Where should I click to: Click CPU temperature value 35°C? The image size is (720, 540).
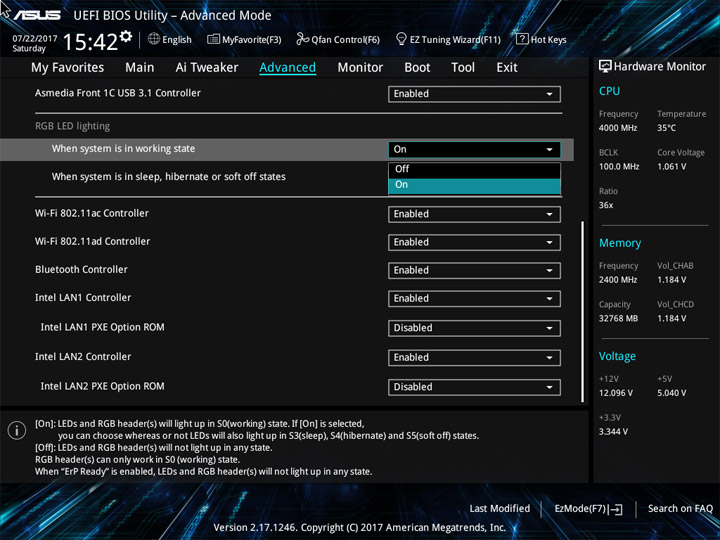pos(666,128)
